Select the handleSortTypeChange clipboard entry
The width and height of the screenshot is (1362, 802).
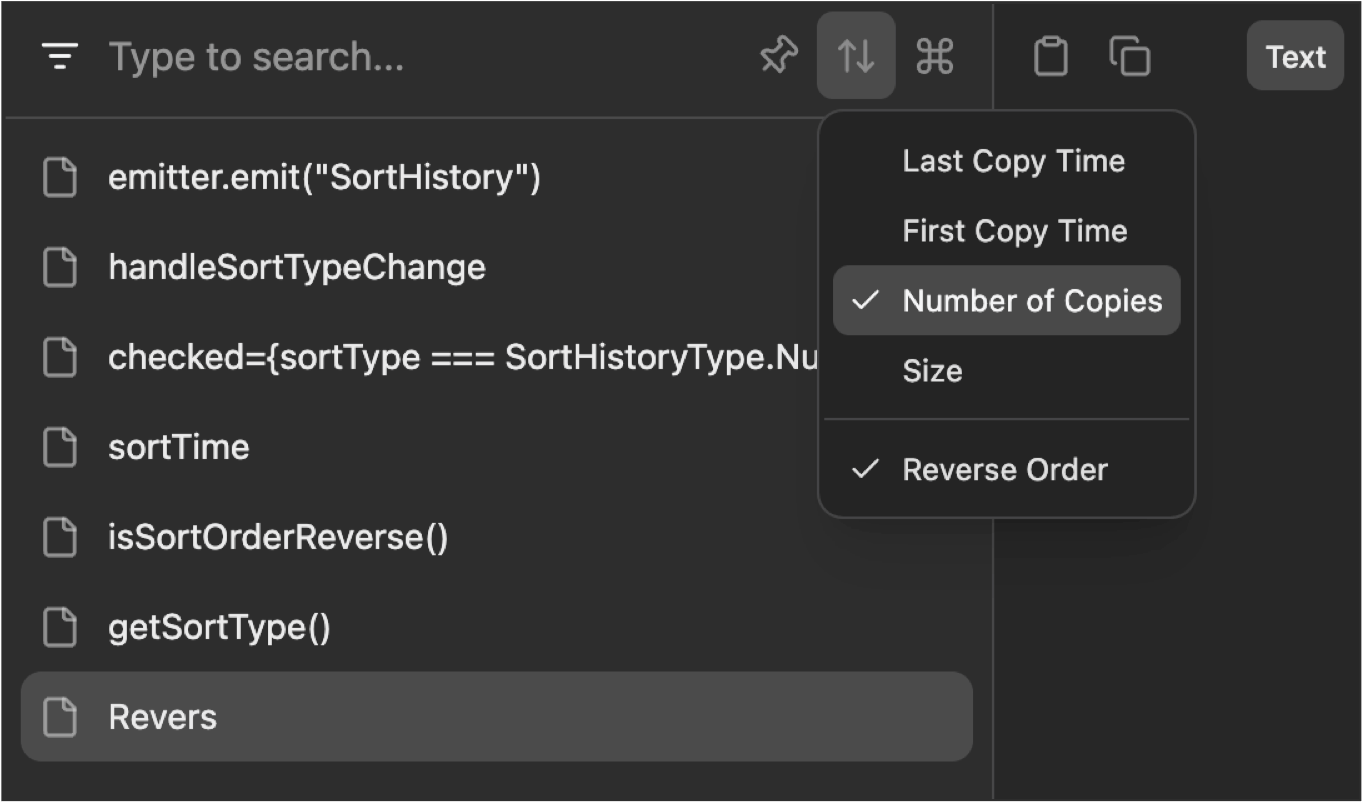pos(296,267)
